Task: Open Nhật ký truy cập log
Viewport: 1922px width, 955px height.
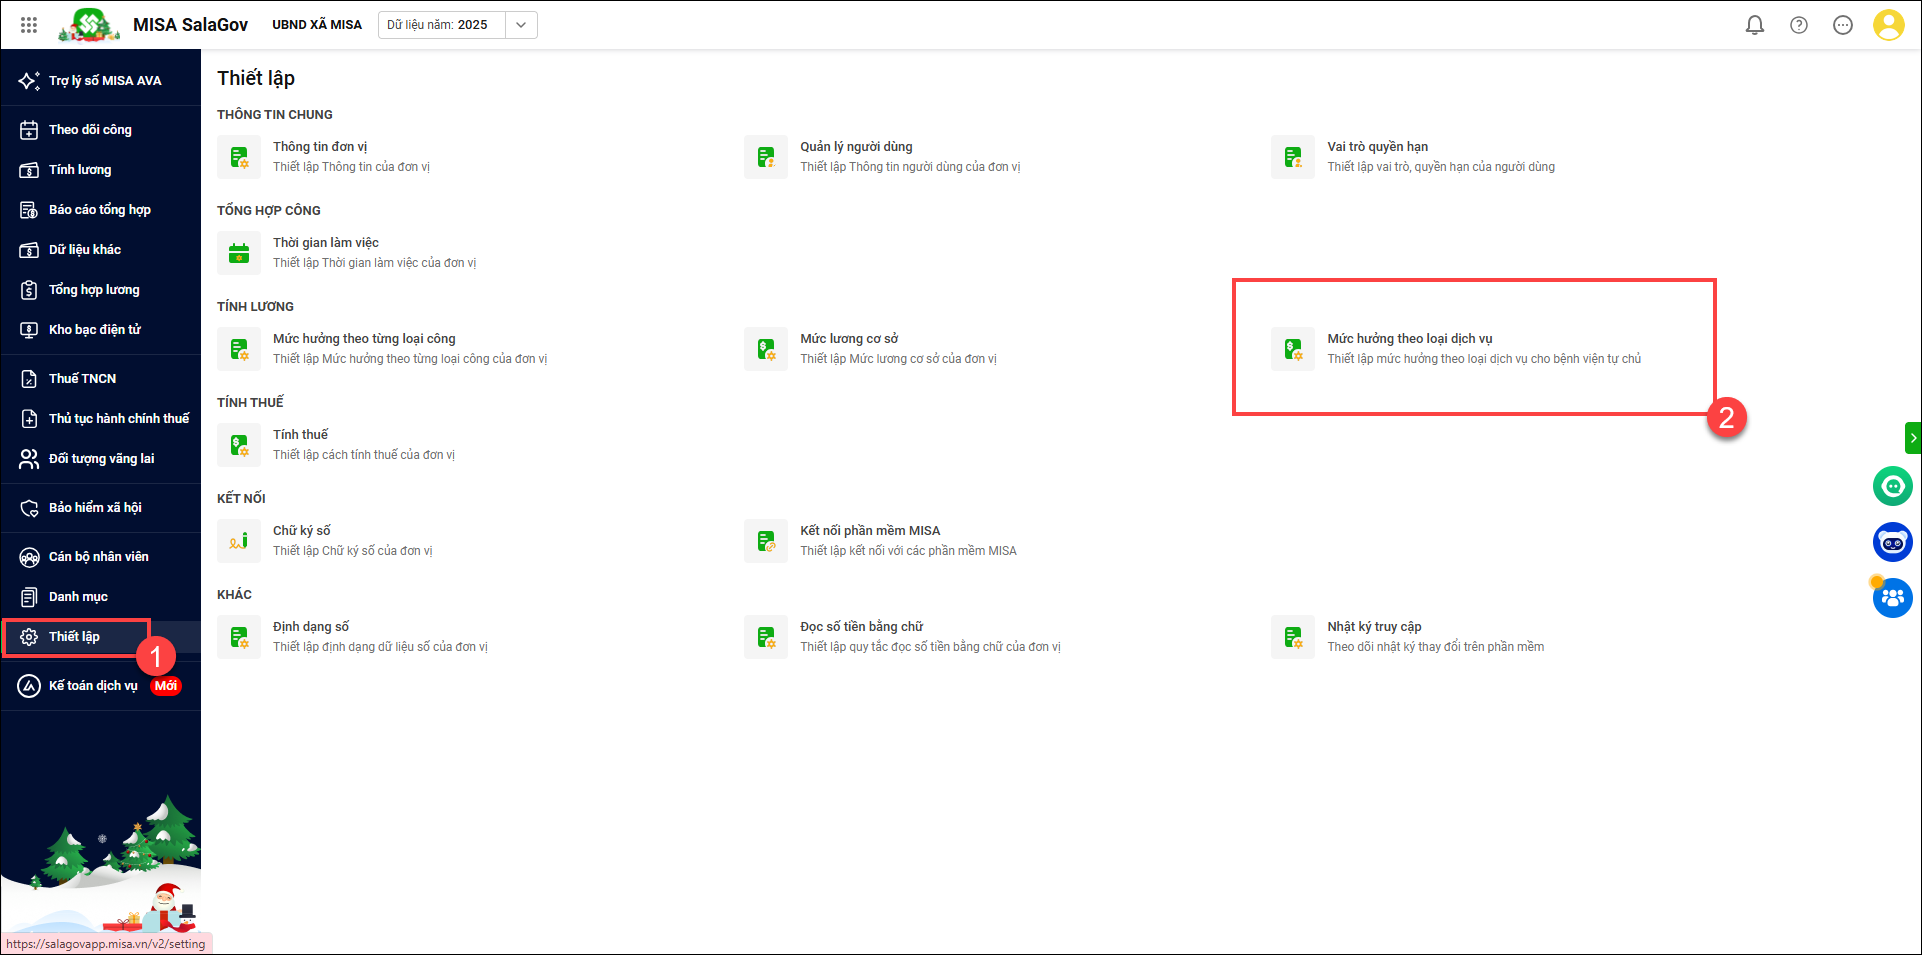Action: (x=1374, y=627)
